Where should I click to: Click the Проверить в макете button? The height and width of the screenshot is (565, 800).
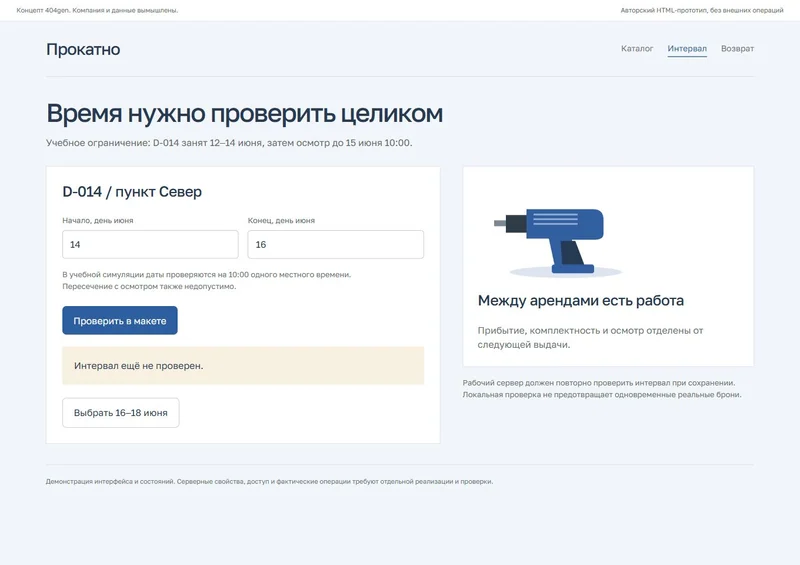[120, 321]
